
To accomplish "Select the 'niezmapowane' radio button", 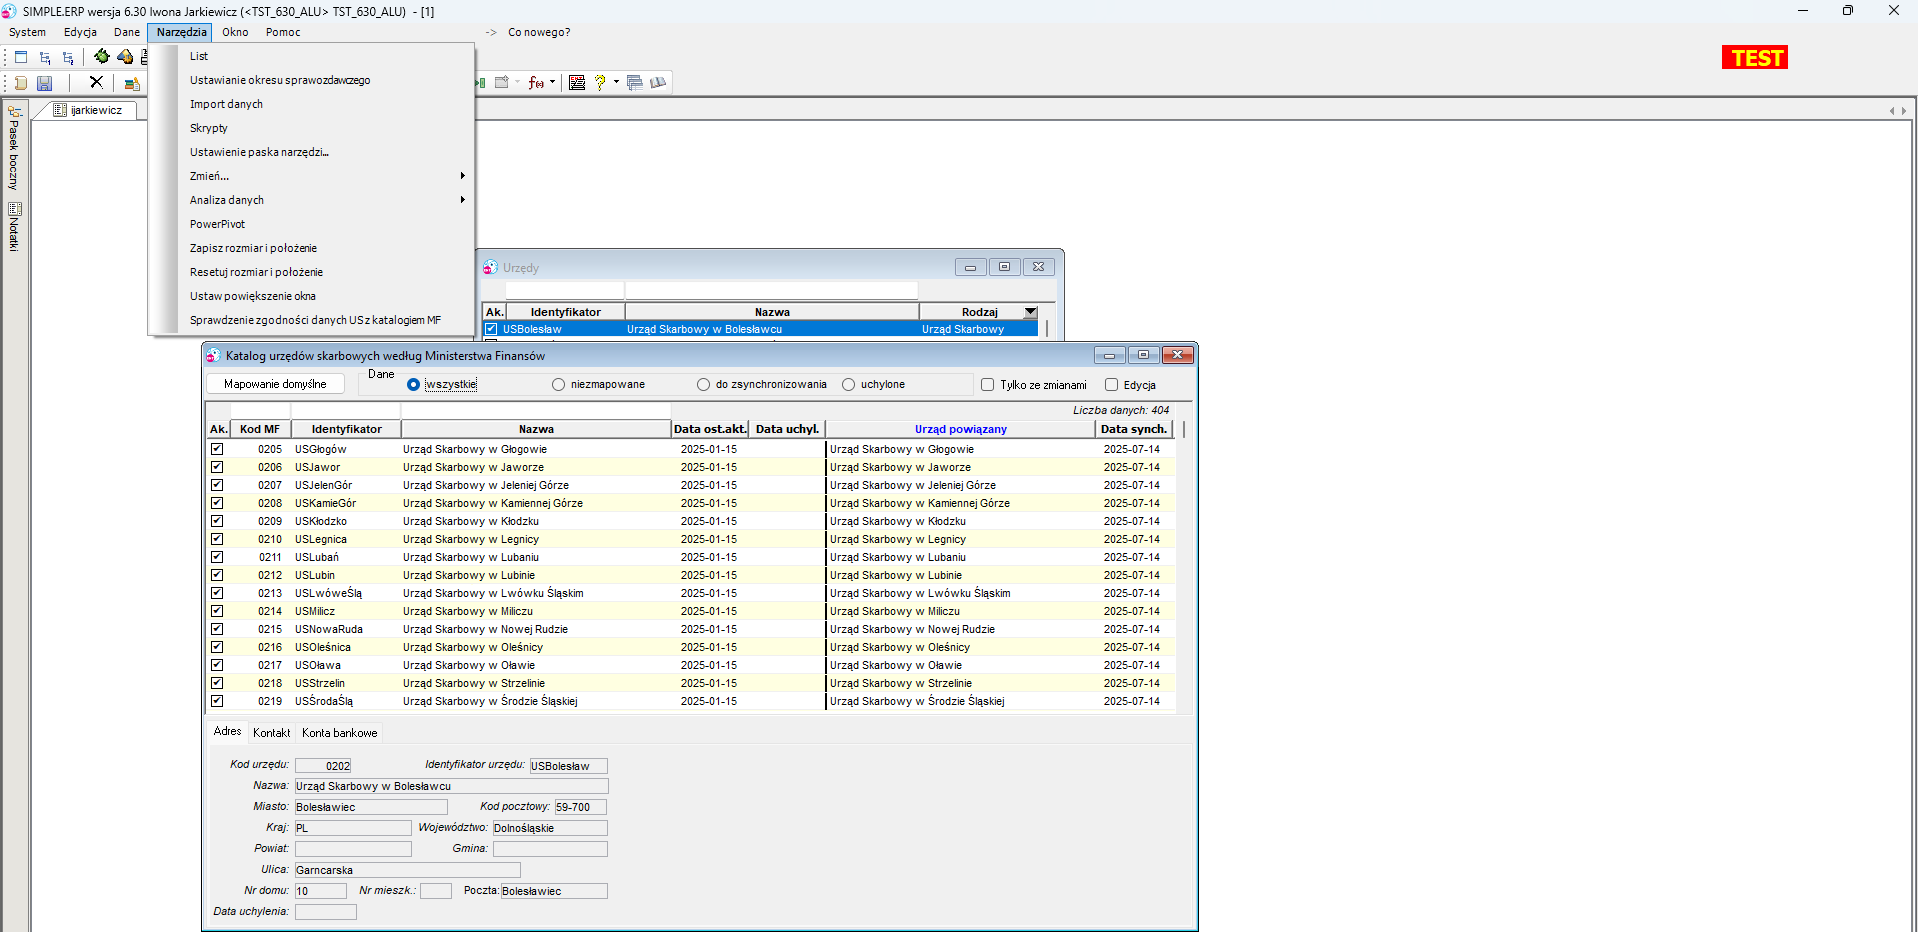I will pyautogui.click(x=558, y=385).
